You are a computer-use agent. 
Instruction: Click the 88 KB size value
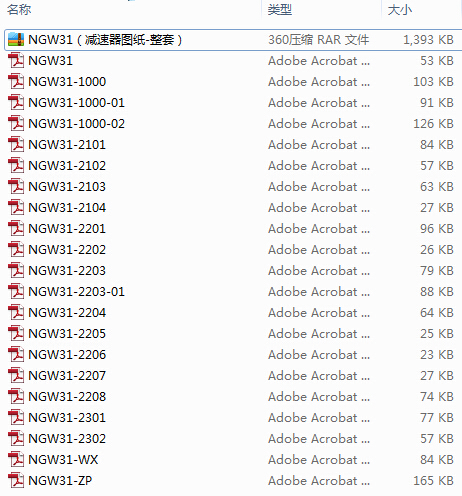437,291
